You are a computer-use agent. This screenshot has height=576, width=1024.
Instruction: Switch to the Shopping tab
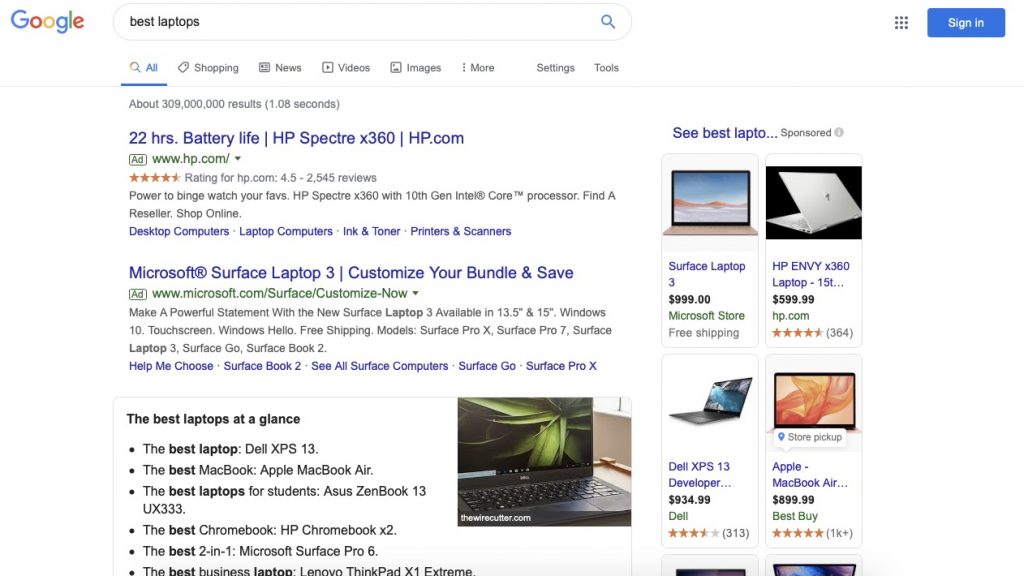click(208, 67)
